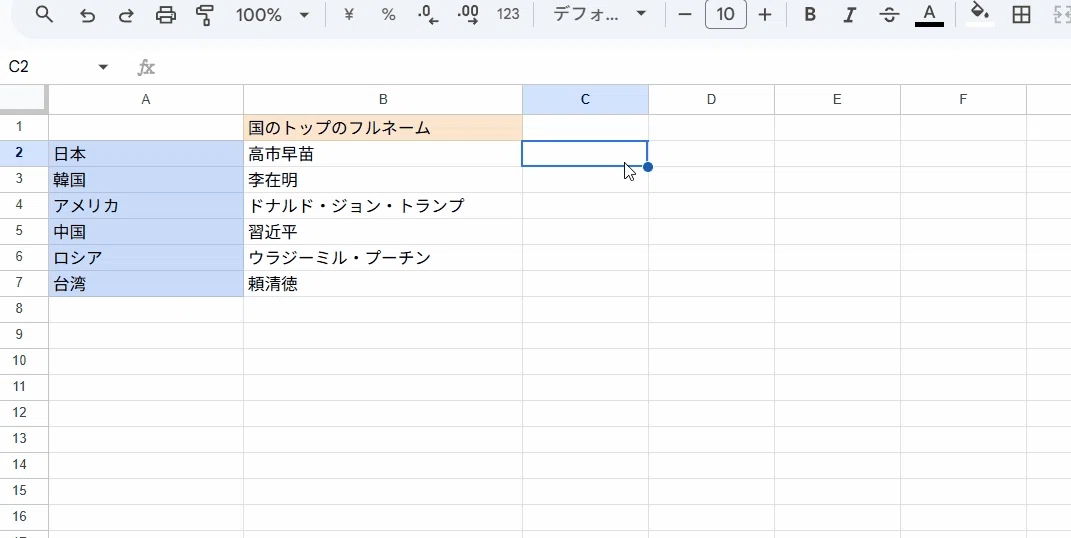
Task: Format as currency with yen icon
Action: [349, 15]
